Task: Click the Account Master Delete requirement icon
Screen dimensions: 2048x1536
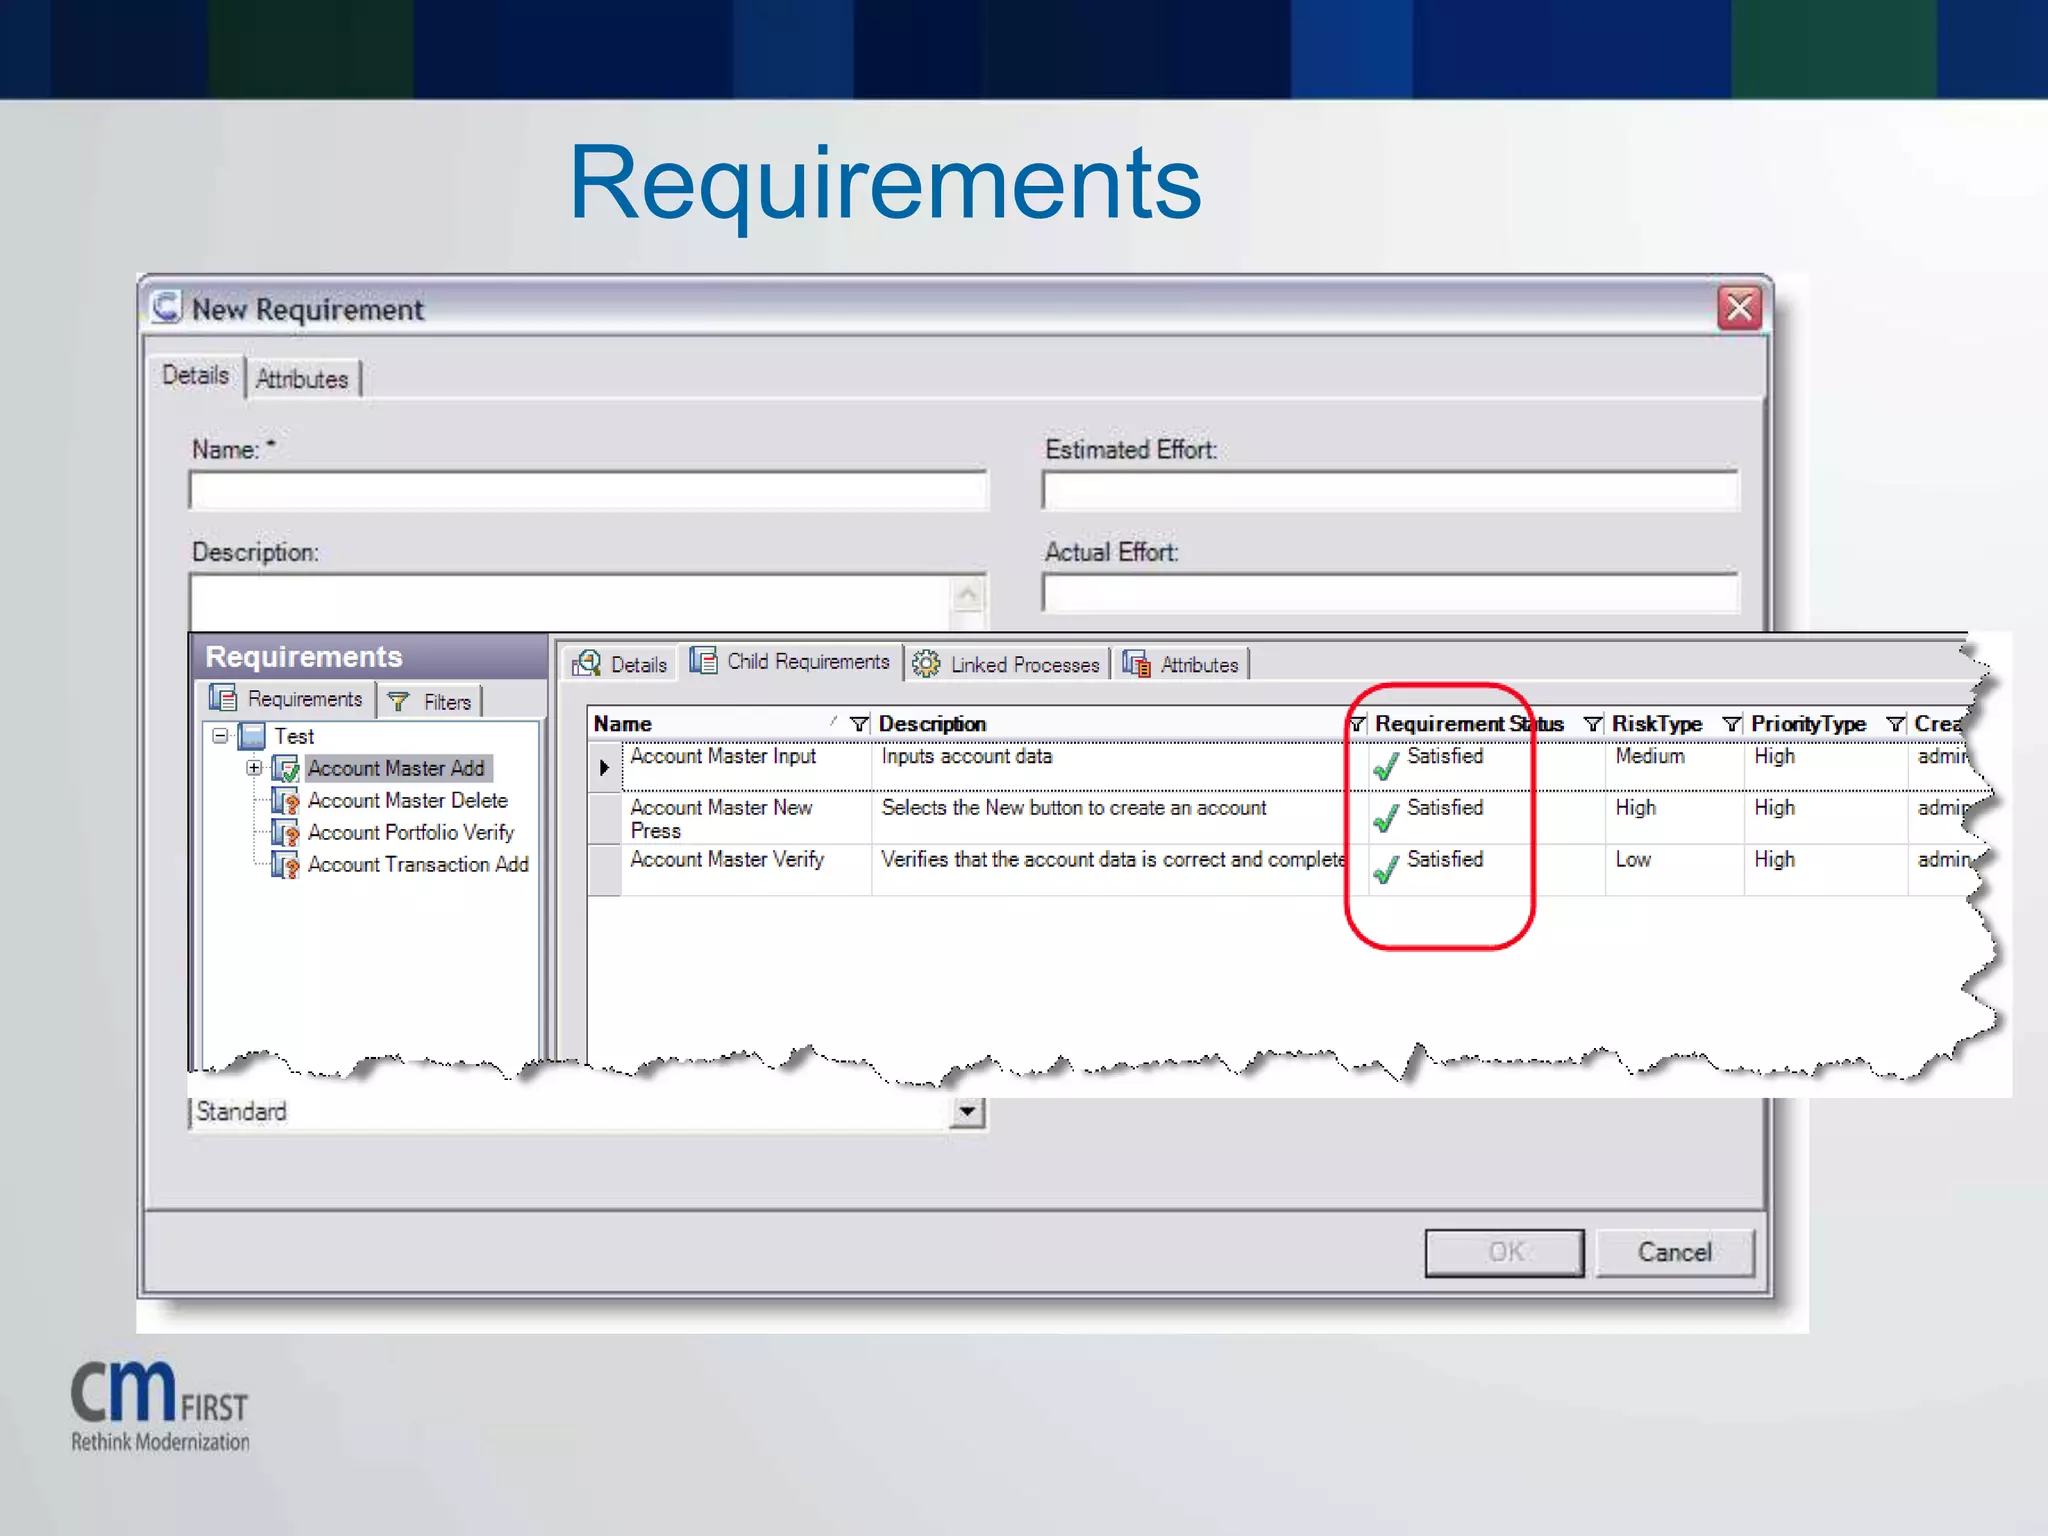Action: point(286,801)
